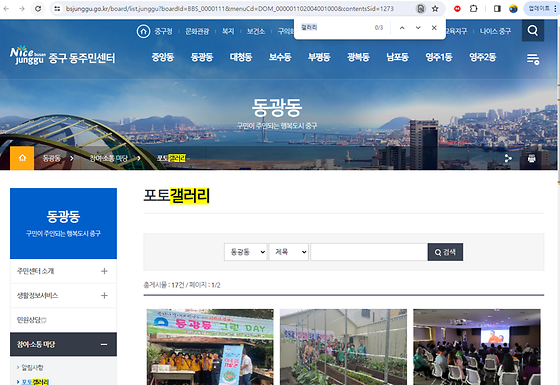
Task: Open the 문화관광 top link
Action: 197,31
